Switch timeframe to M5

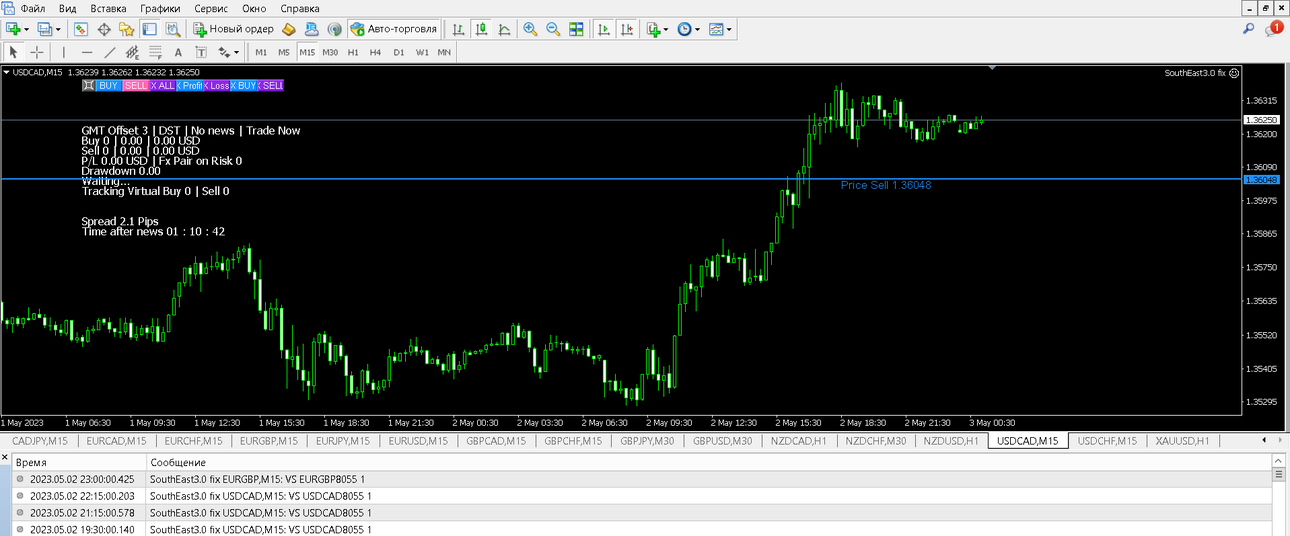point(284,52)
